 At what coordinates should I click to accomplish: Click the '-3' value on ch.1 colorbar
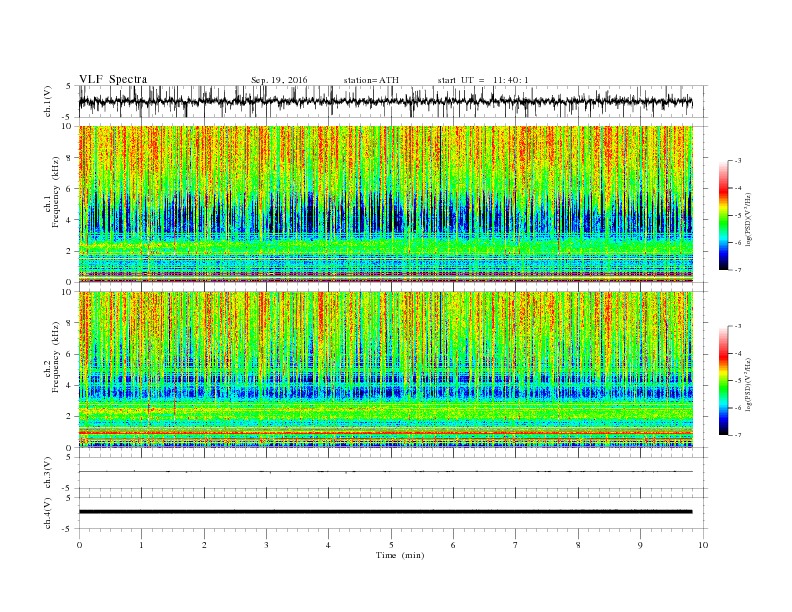coord(737,161)
